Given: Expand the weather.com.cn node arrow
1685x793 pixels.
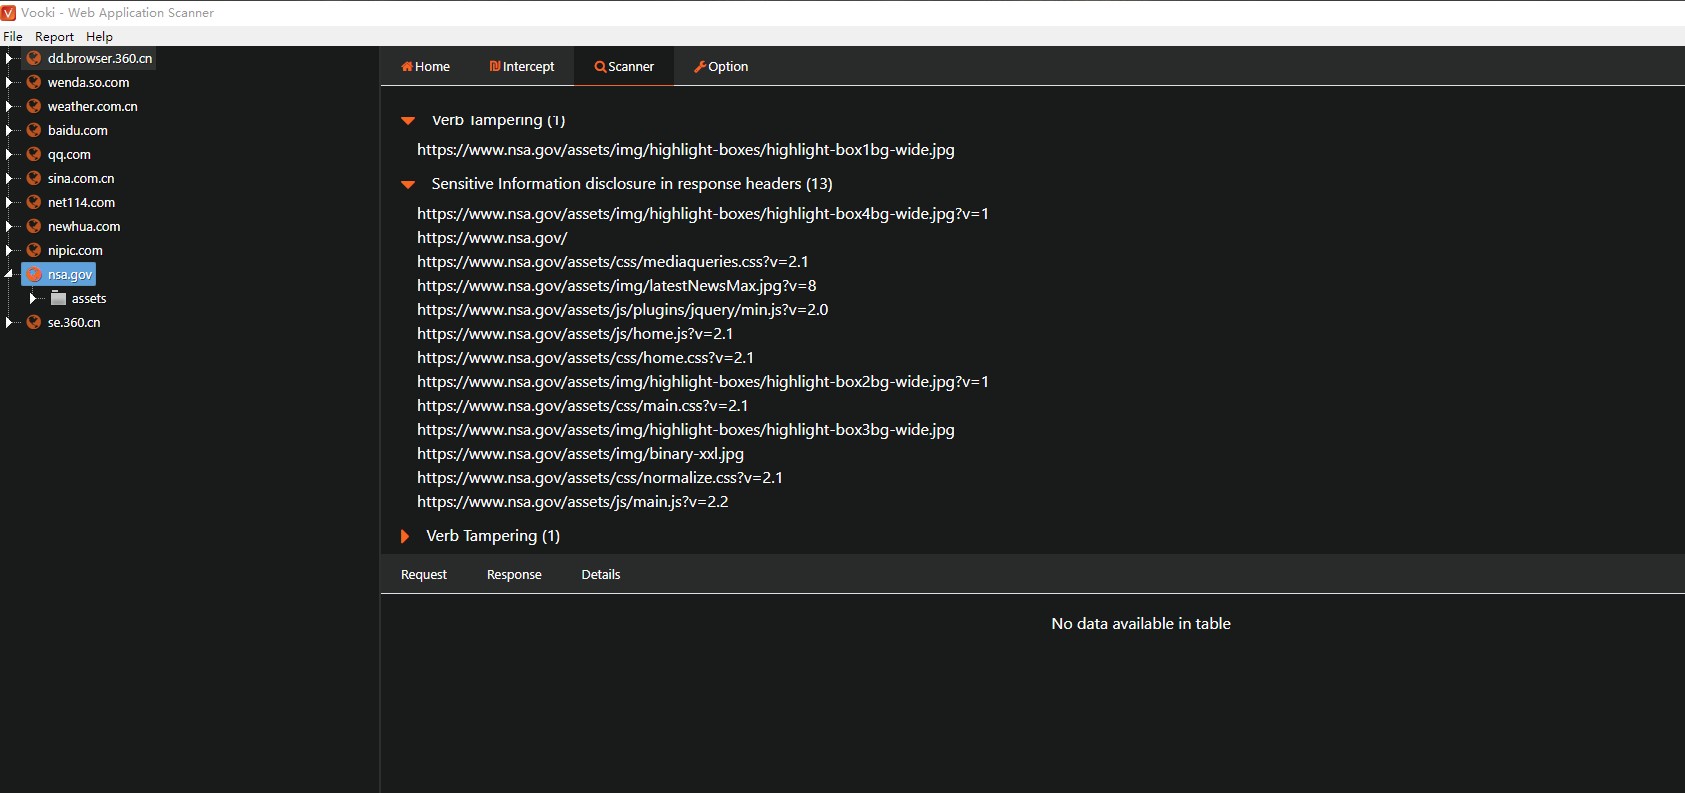Looking at the screenshot, I should click(x=9, y=106).
